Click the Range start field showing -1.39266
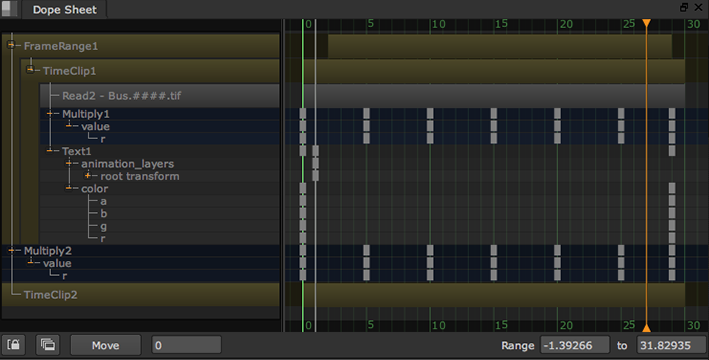The width and height of the screenshot is (709, 360). pyautogui.click(x=575, y=345)
